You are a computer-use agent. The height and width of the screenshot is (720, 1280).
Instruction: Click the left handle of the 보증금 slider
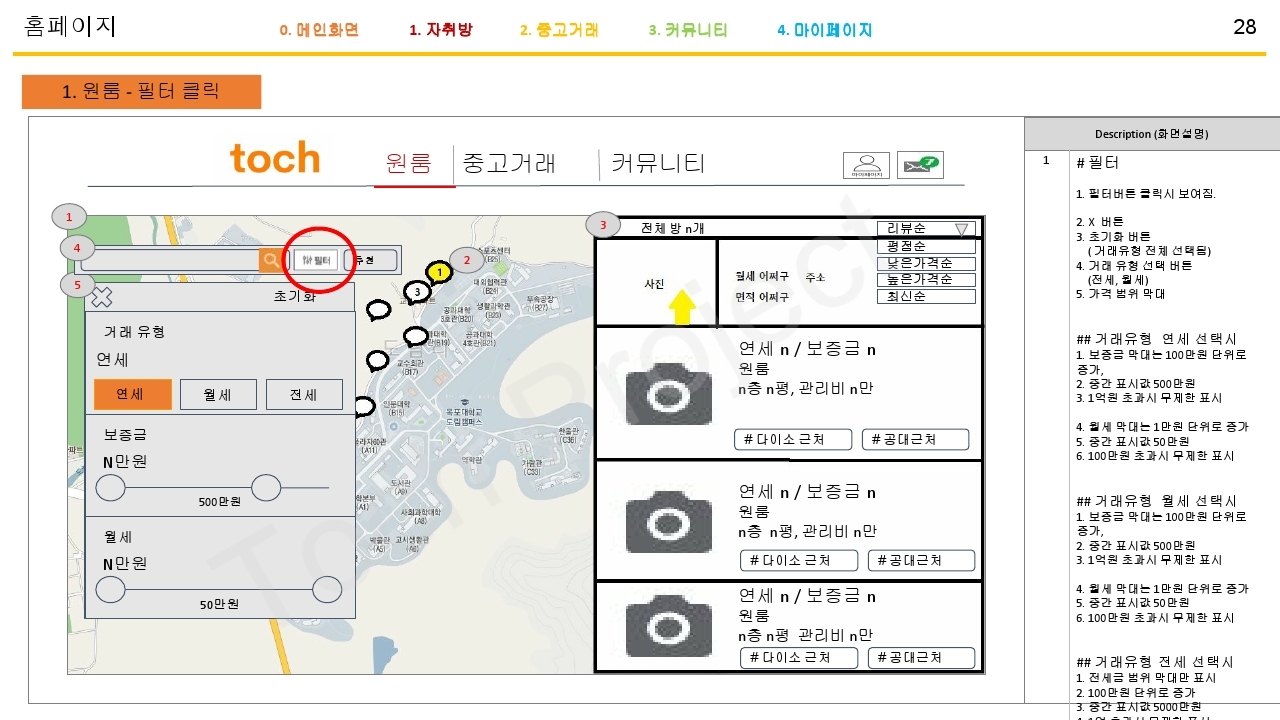tap(110, 488)
